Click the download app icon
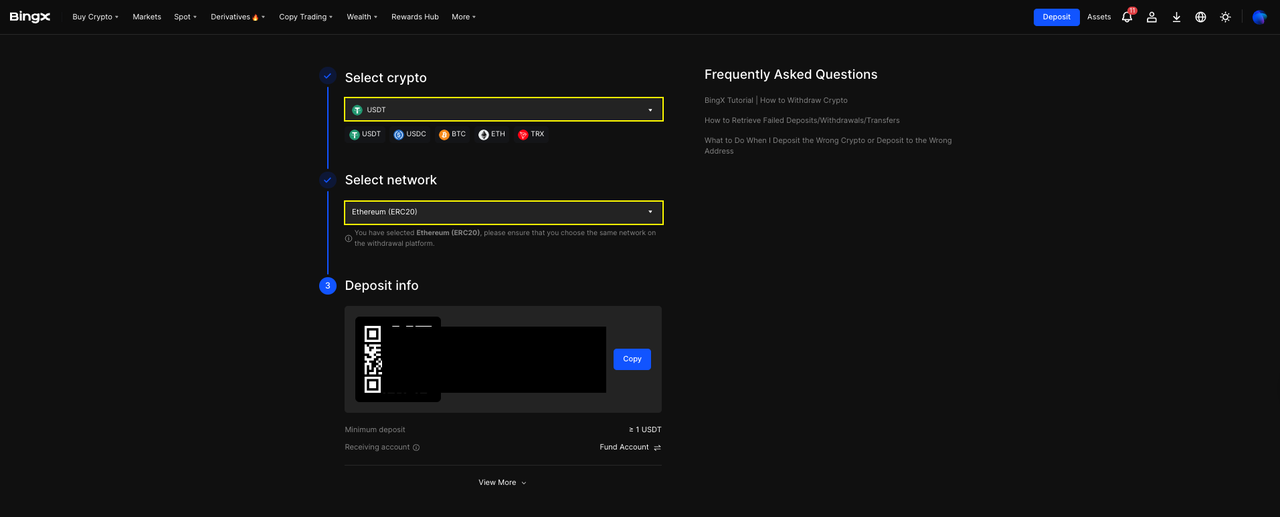 (1176, 17)
